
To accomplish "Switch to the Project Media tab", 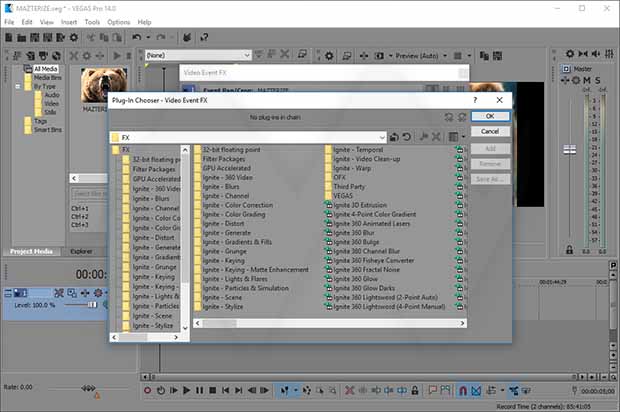I will (31, 251).
